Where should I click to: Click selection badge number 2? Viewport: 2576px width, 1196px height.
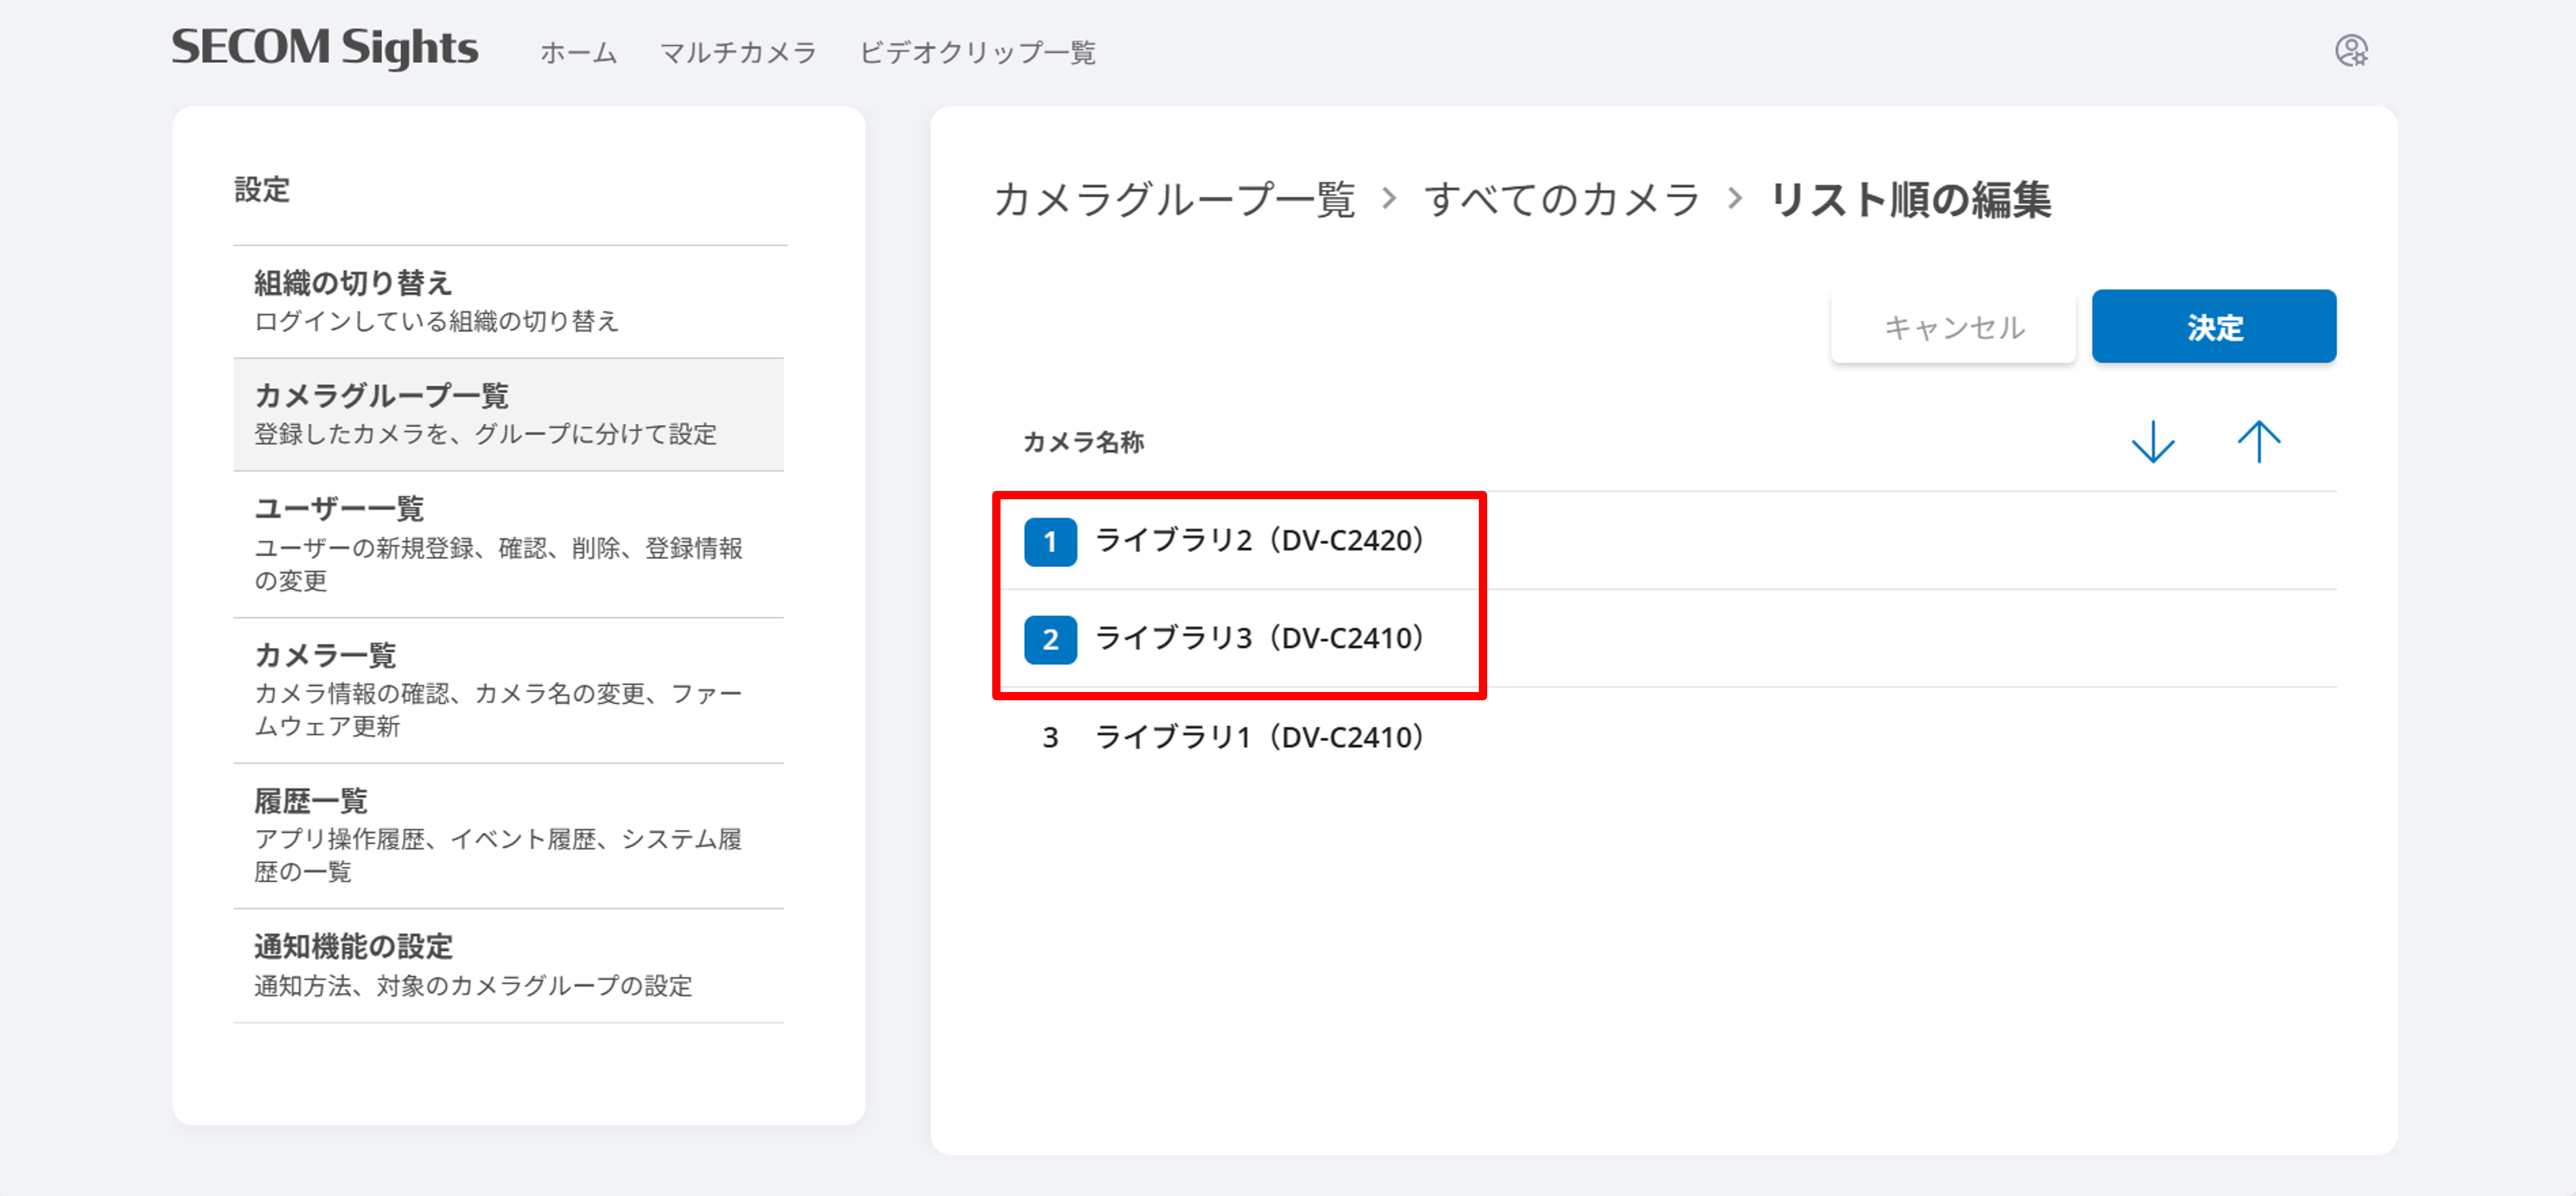click(1050, 640)
